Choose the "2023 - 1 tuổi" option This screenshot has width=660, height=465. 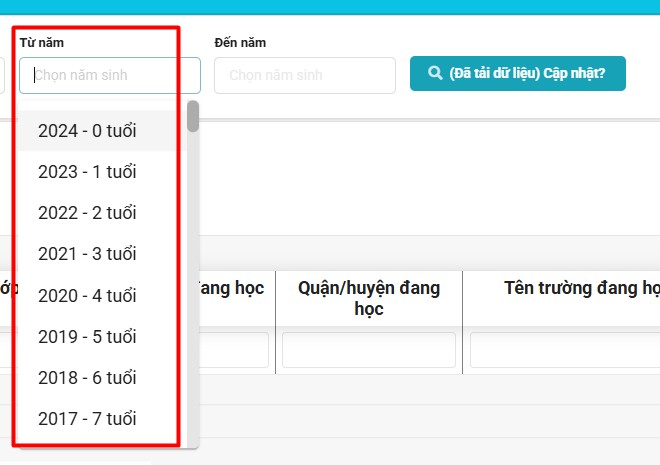click(87, 172)
